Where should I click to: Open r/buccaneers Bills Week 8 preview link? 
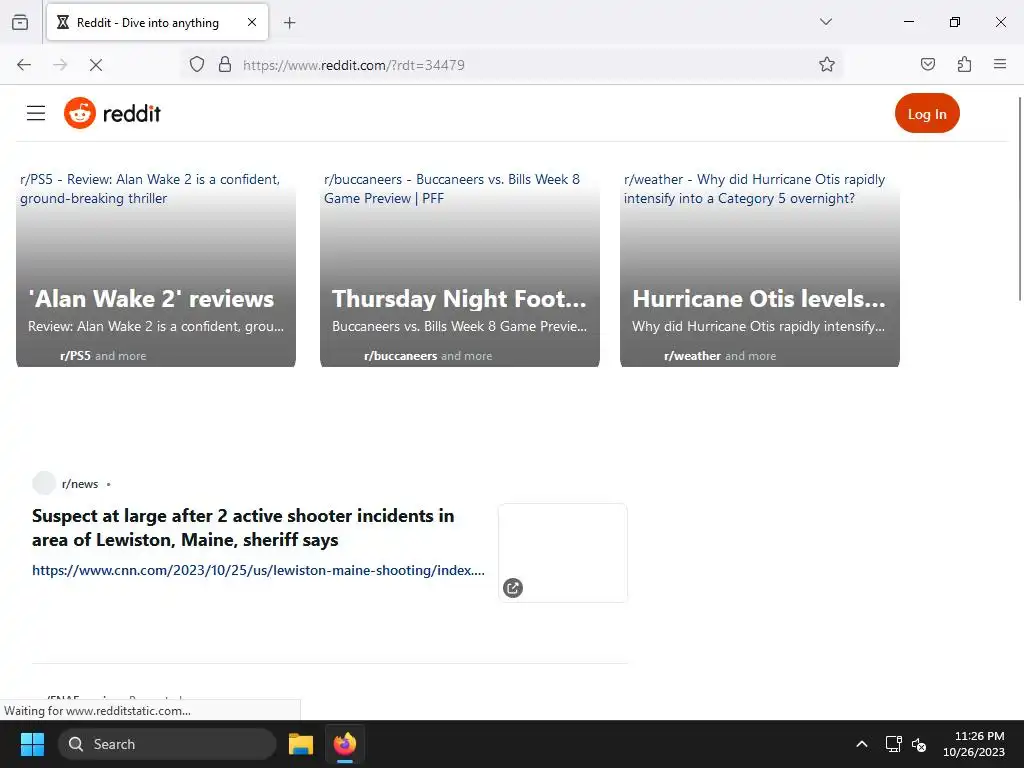[x=452, y=189]
